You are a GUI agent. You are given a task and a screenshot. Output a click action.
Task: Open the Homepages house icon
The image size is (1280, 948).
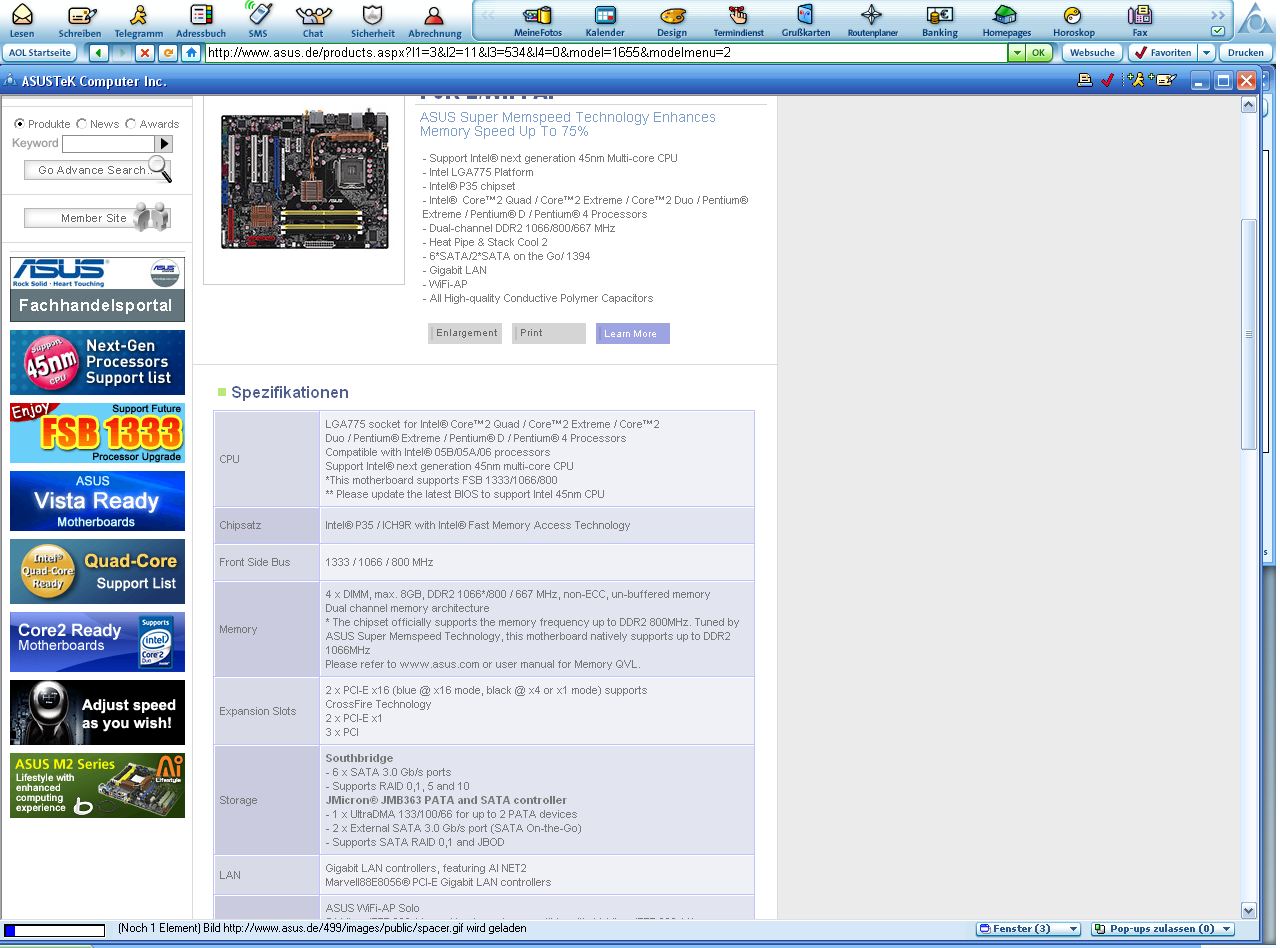[x=1006, y=15]
